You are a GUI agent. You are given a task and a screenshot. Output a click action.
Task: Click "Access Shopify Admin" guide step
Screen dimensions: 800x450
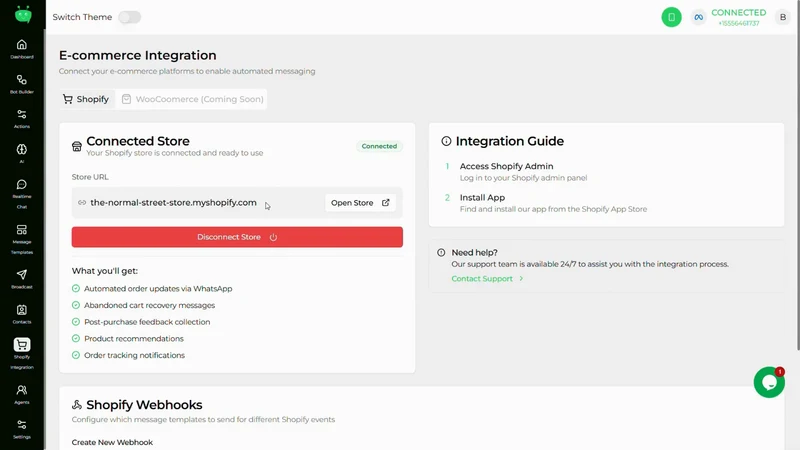(506, 166)
